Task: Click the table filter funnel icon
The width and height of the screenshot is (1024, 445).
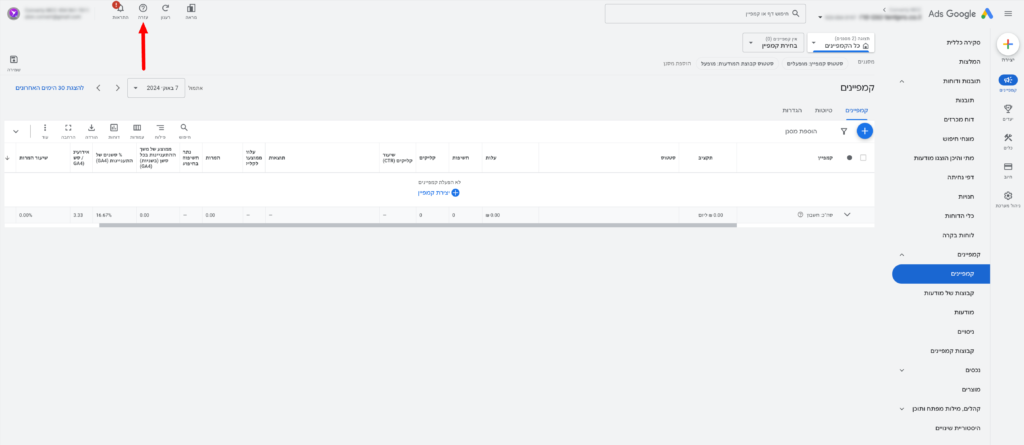Action: [843, 130]
